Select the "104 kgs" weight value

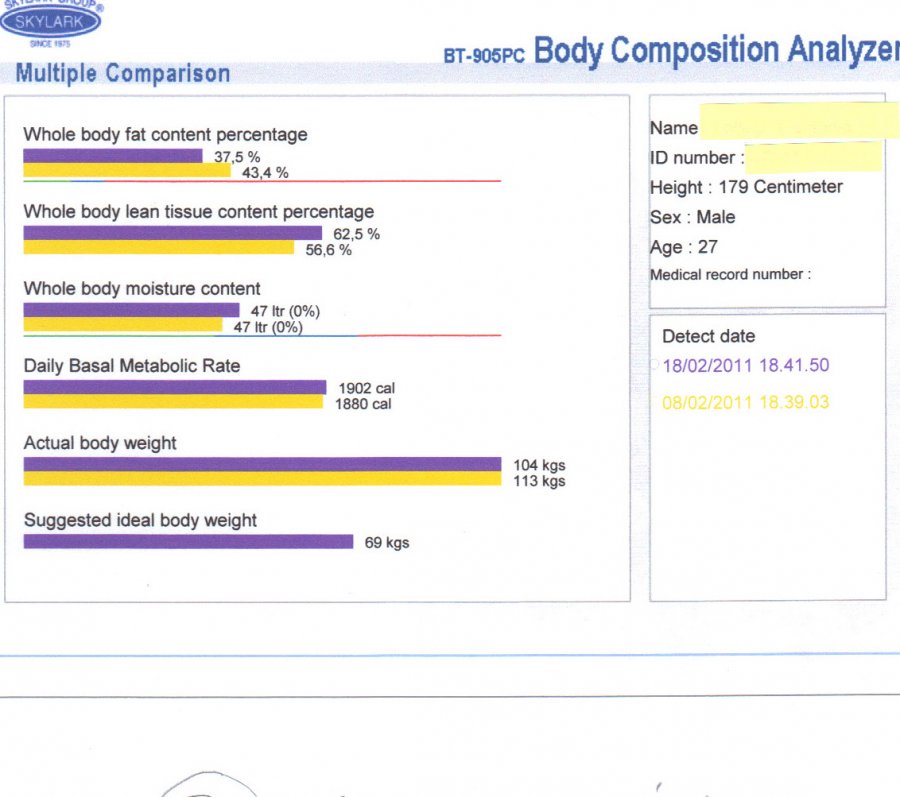coord(540,465)
